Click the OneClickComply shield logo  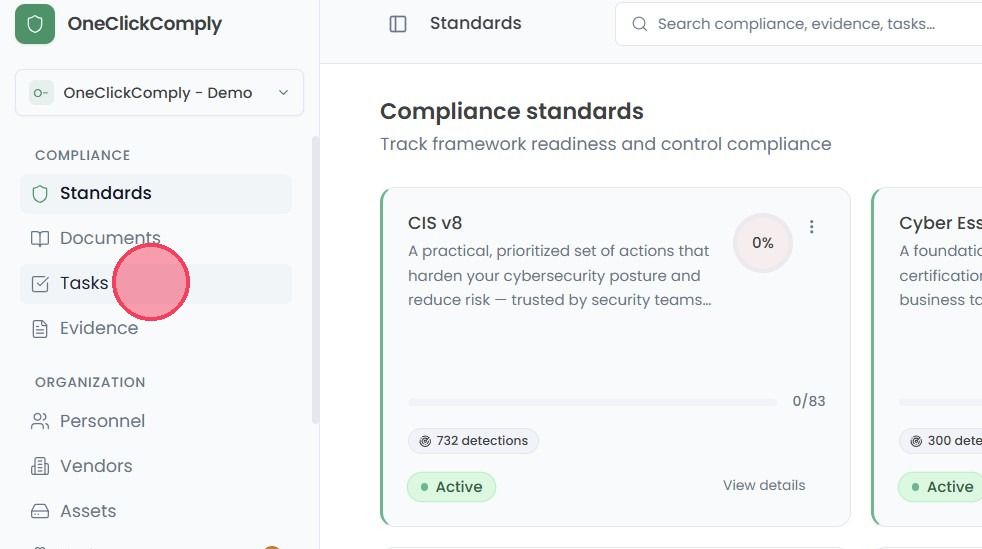click(35, 24)
